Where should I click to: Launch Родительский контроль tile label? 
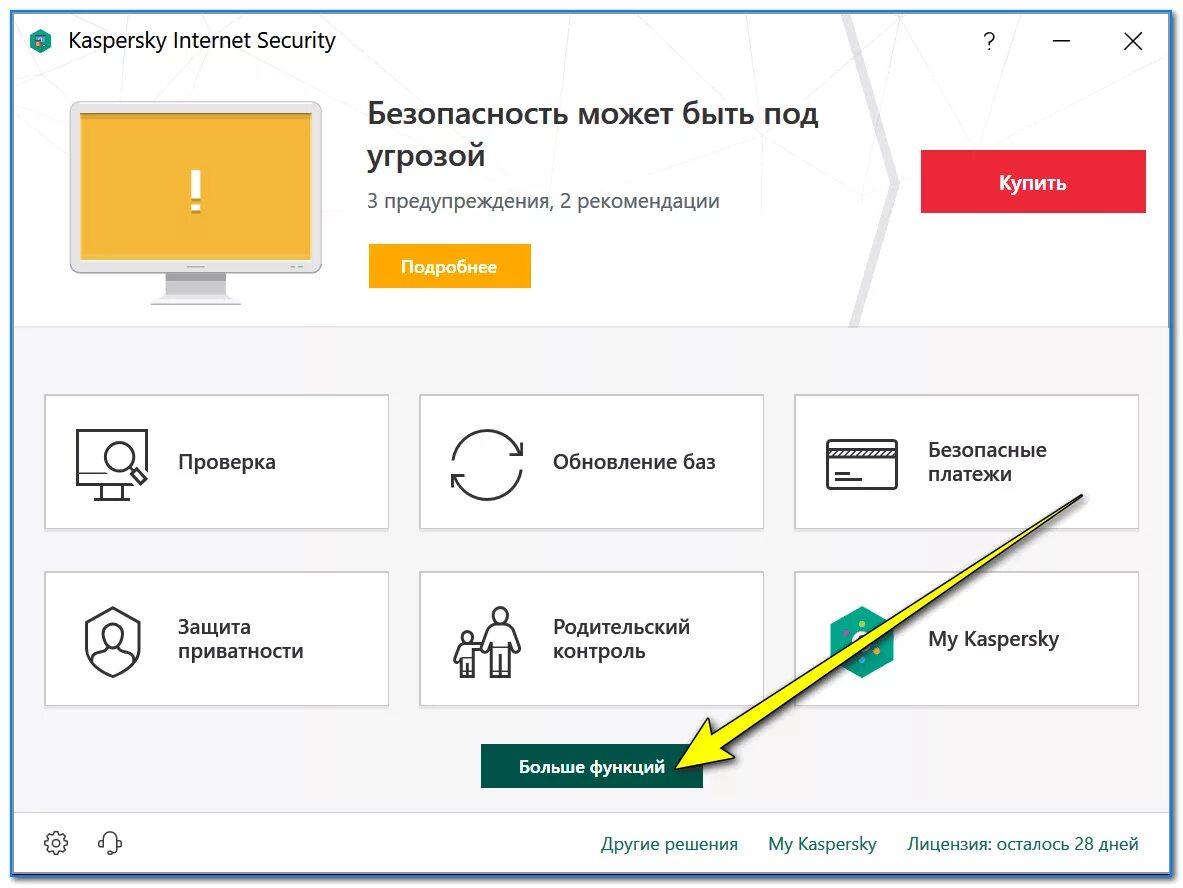[621, 638]
